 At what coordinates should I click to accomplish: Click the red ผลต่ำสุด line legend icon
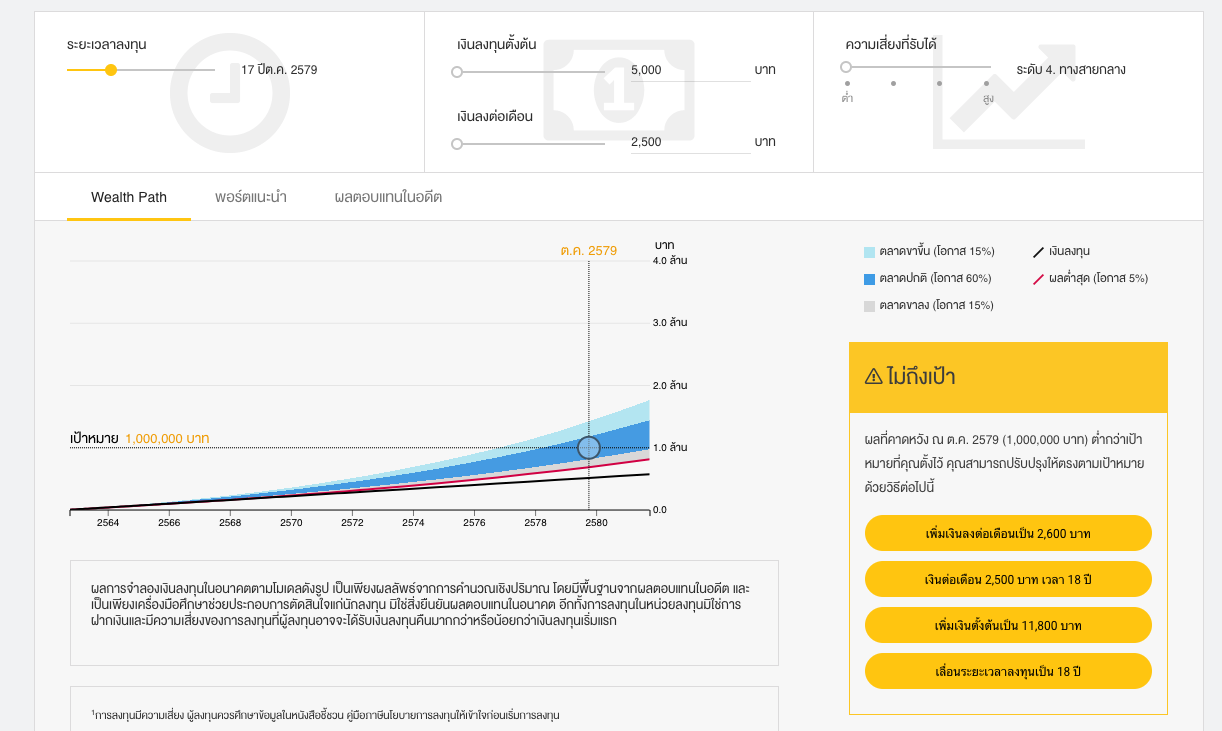pos(1038,278)
